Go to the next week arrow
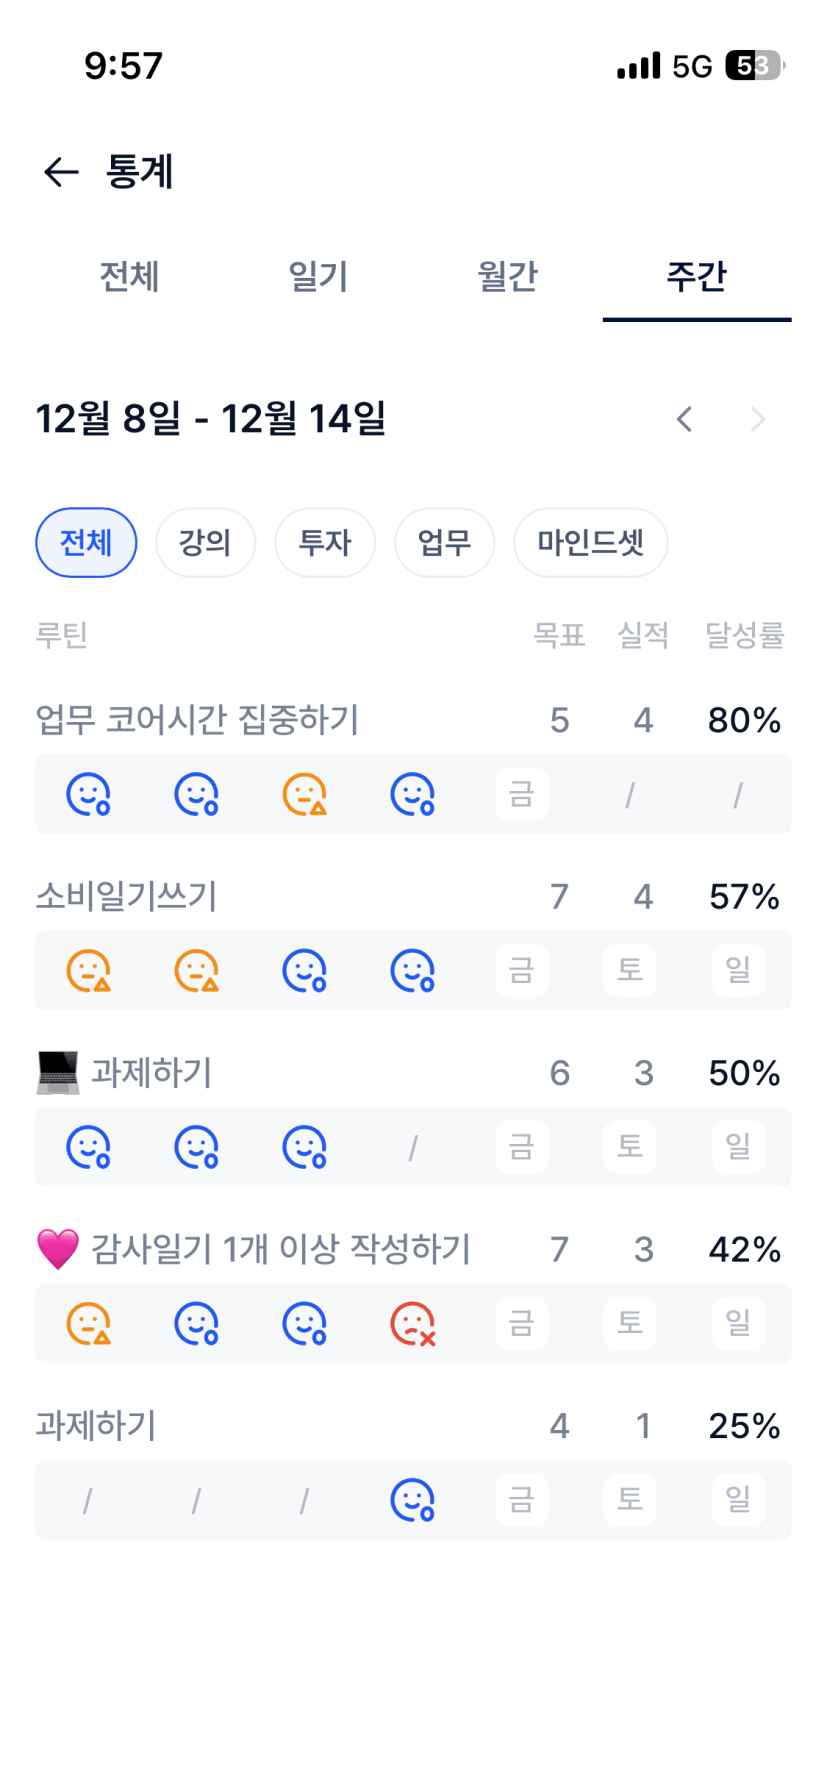 point(757,419)
